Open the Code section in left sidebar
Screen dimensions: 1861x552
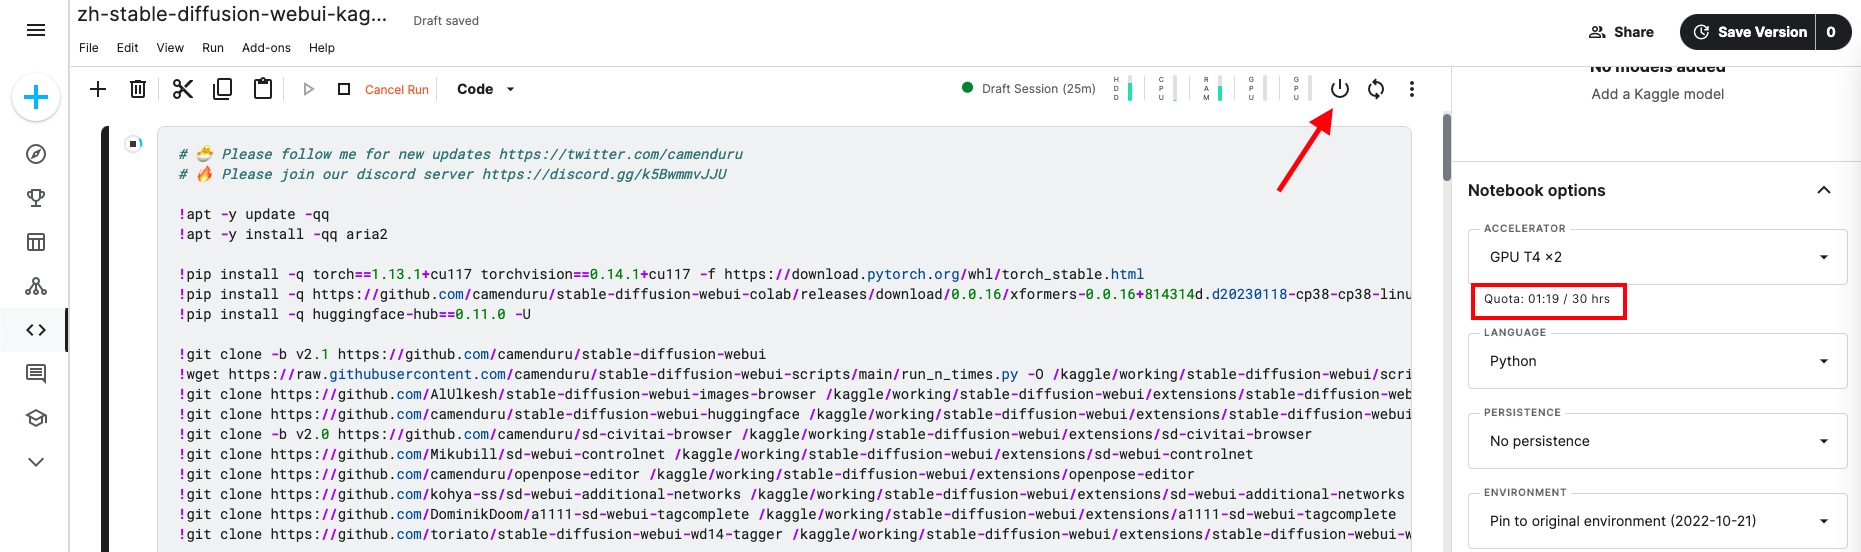point(36,330)
